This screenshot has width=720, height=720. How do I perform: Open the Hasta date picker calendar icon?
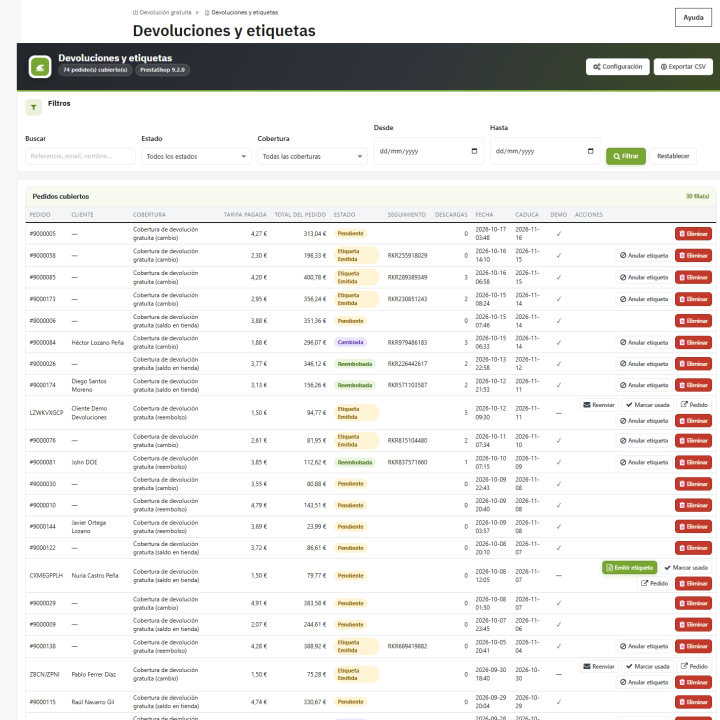click(x=591, y=151)
